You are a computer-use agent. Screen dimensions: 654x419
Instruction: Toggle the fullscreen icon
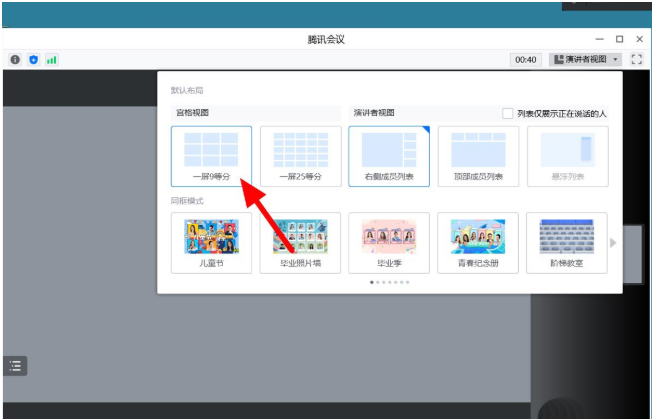click(636, 59)
